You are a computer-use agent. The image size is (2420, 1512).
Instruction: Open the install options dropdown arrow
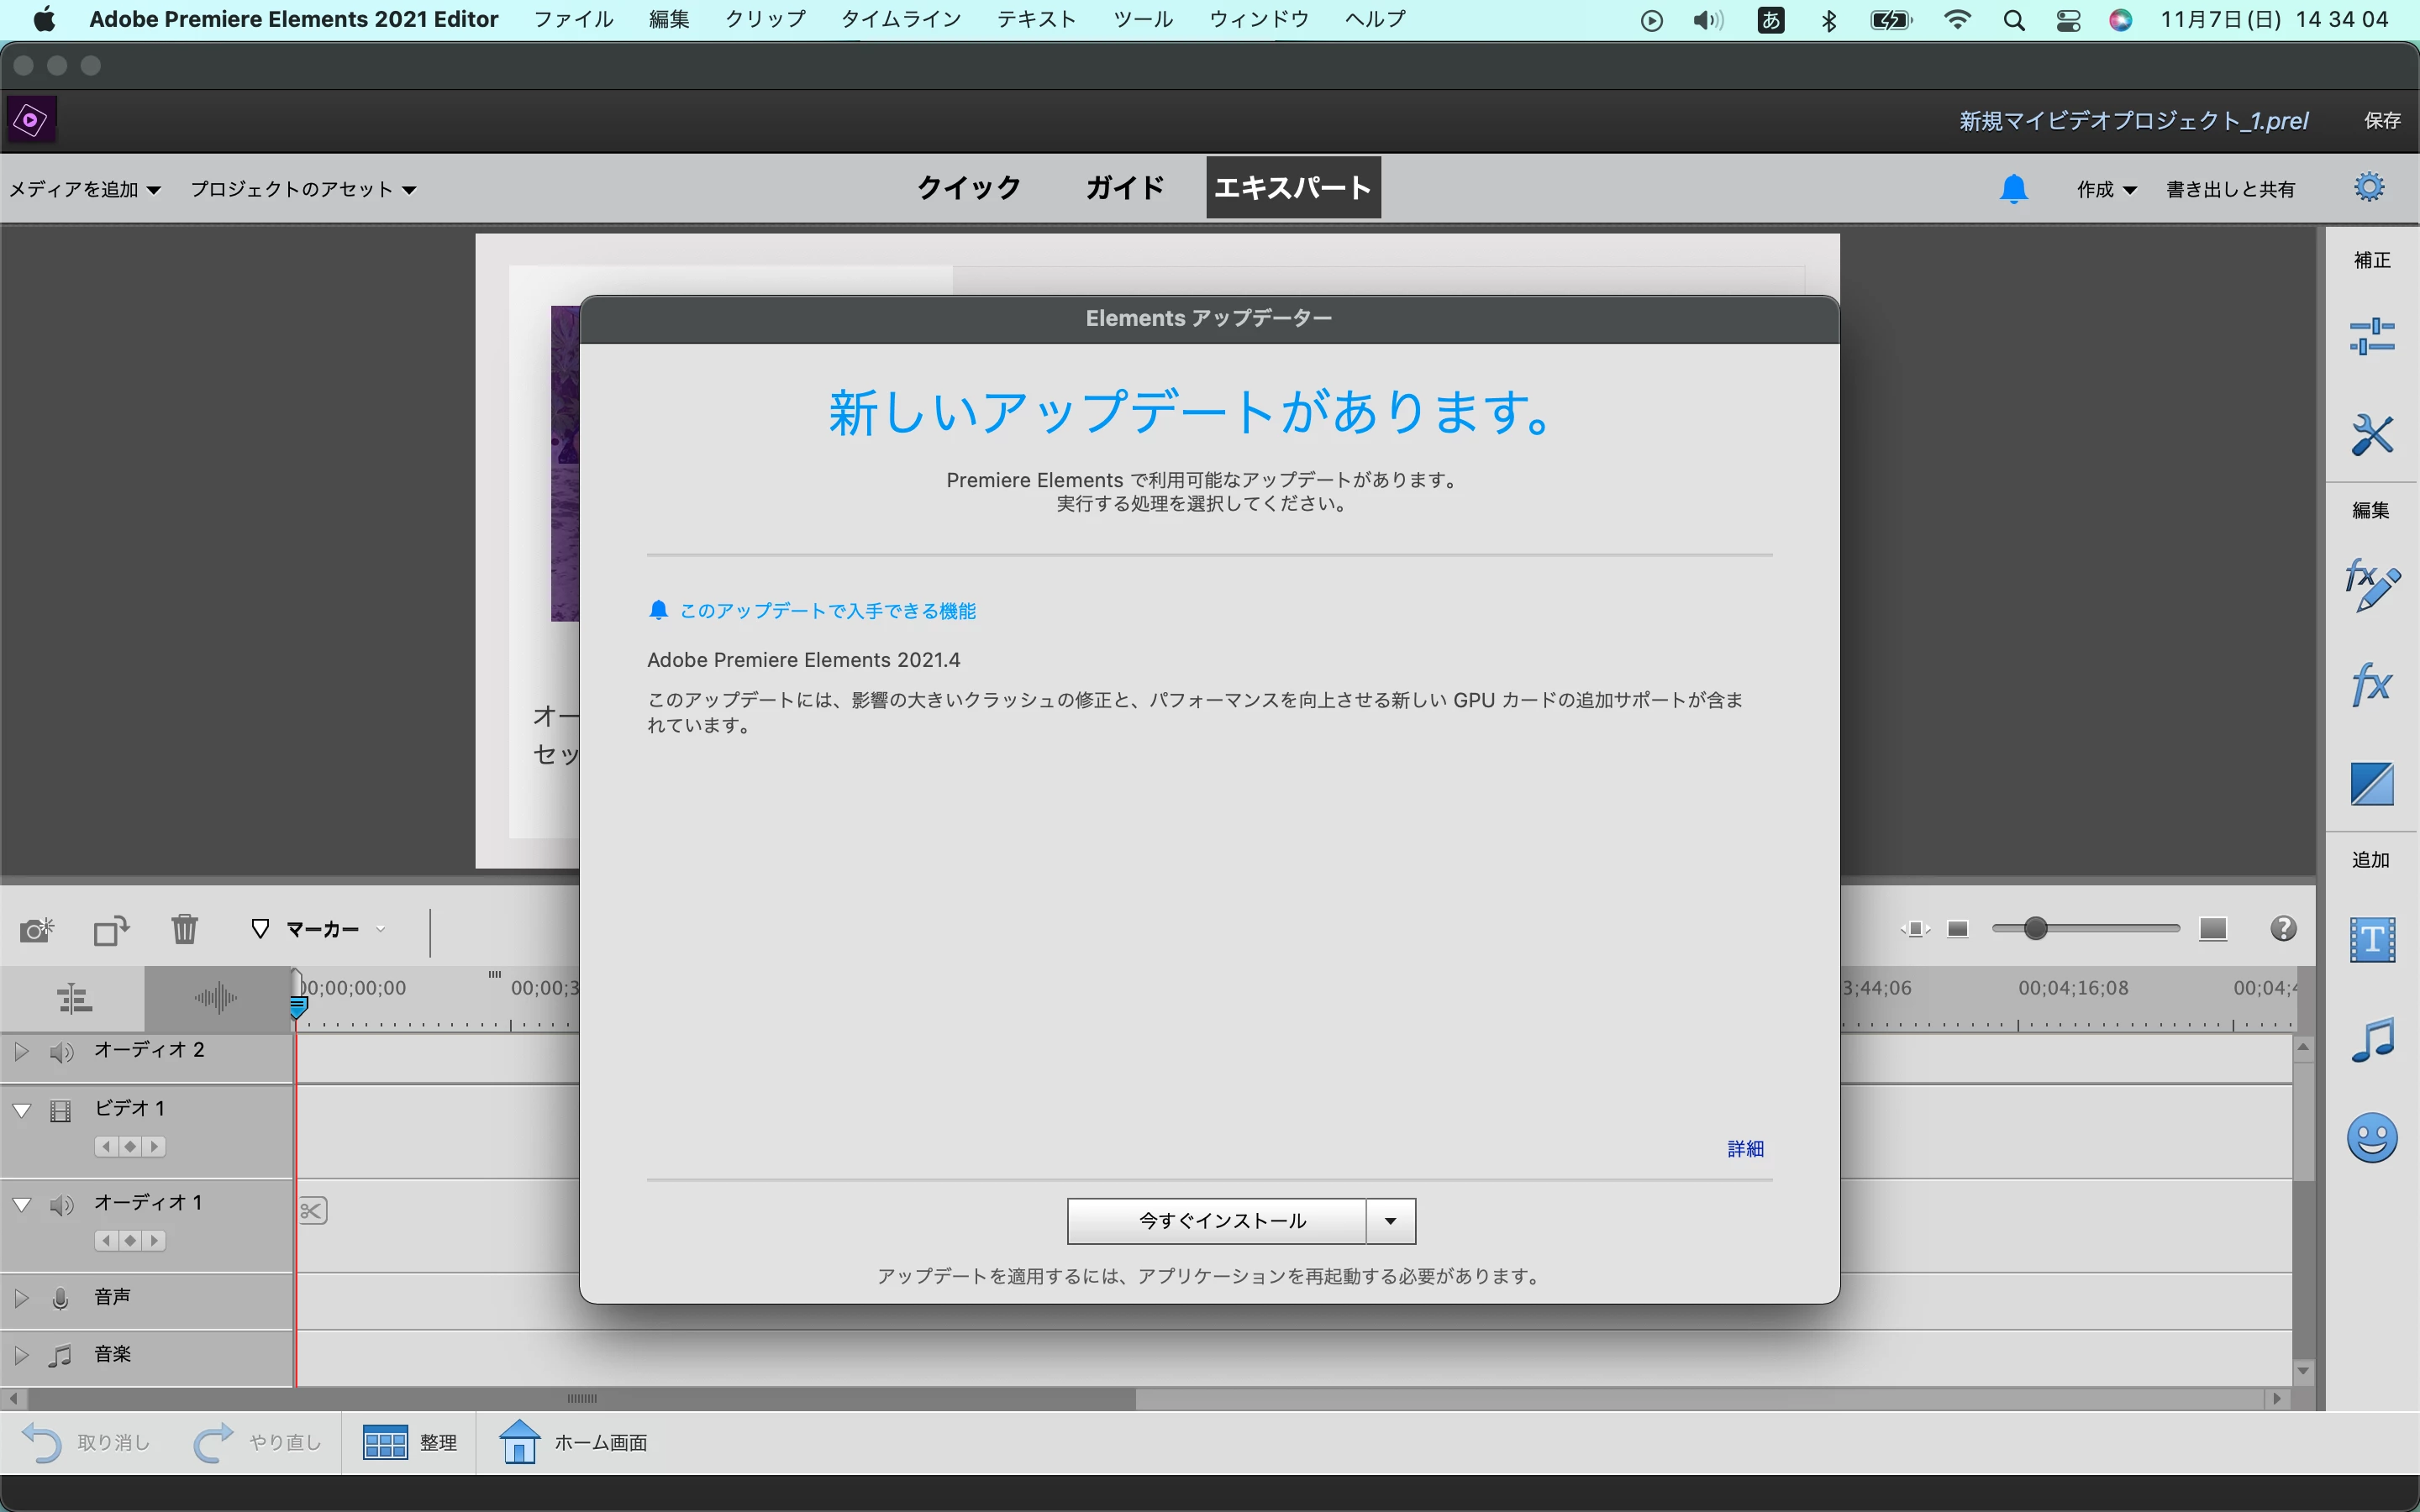coord(1390,1221)
